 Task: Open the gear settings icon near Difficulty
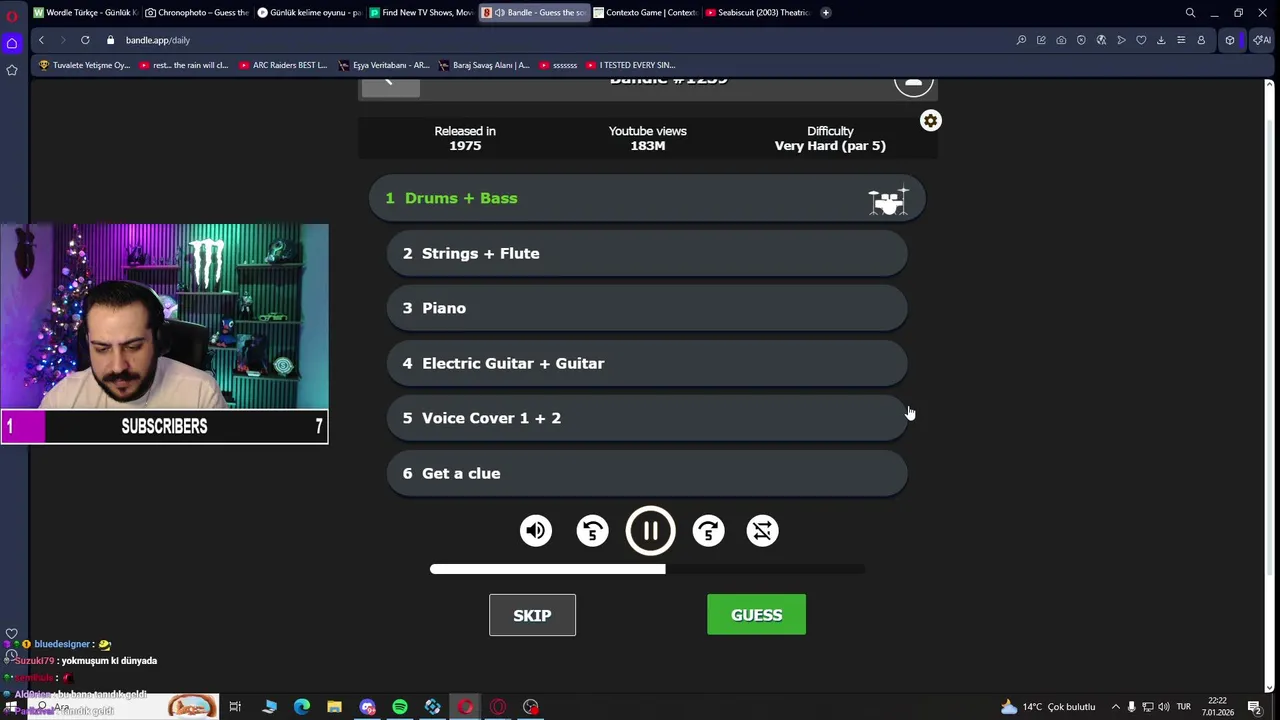931,121
